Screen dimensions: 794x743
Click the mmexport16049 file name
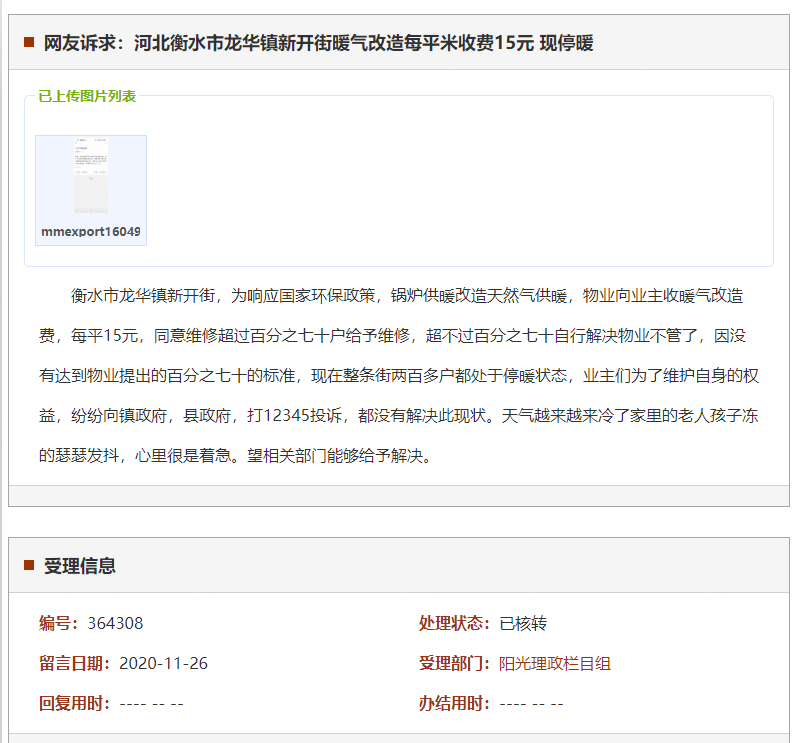[x=91, y=232]
